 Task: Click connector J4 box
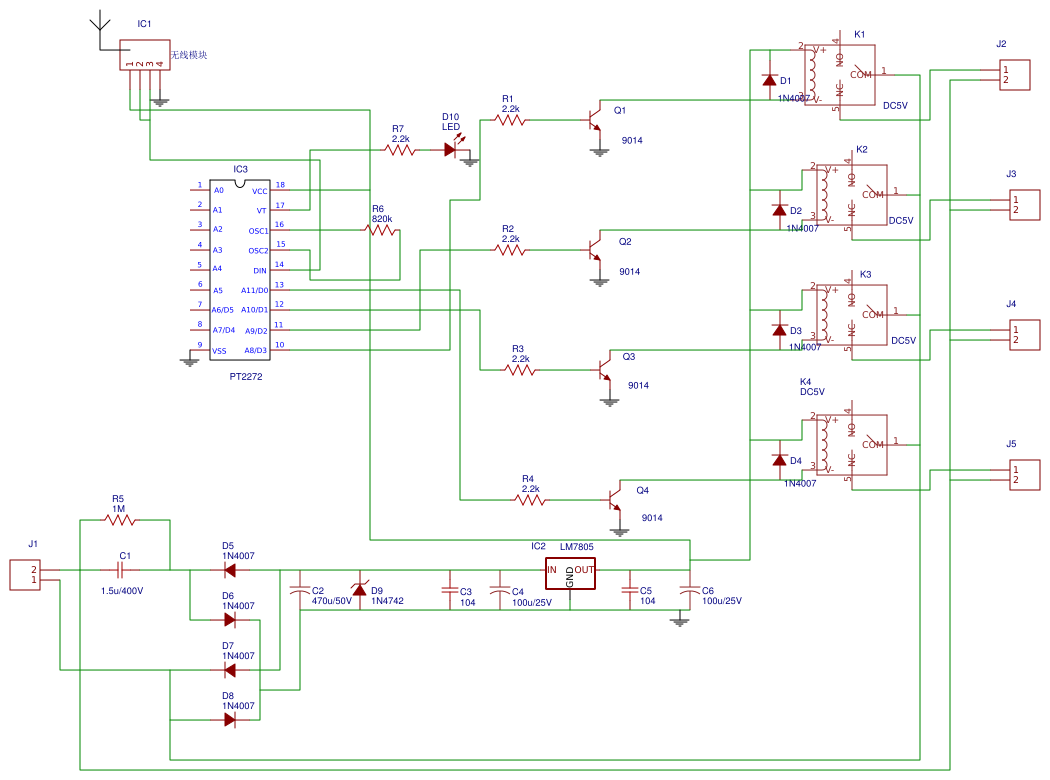pos(1025,335)
